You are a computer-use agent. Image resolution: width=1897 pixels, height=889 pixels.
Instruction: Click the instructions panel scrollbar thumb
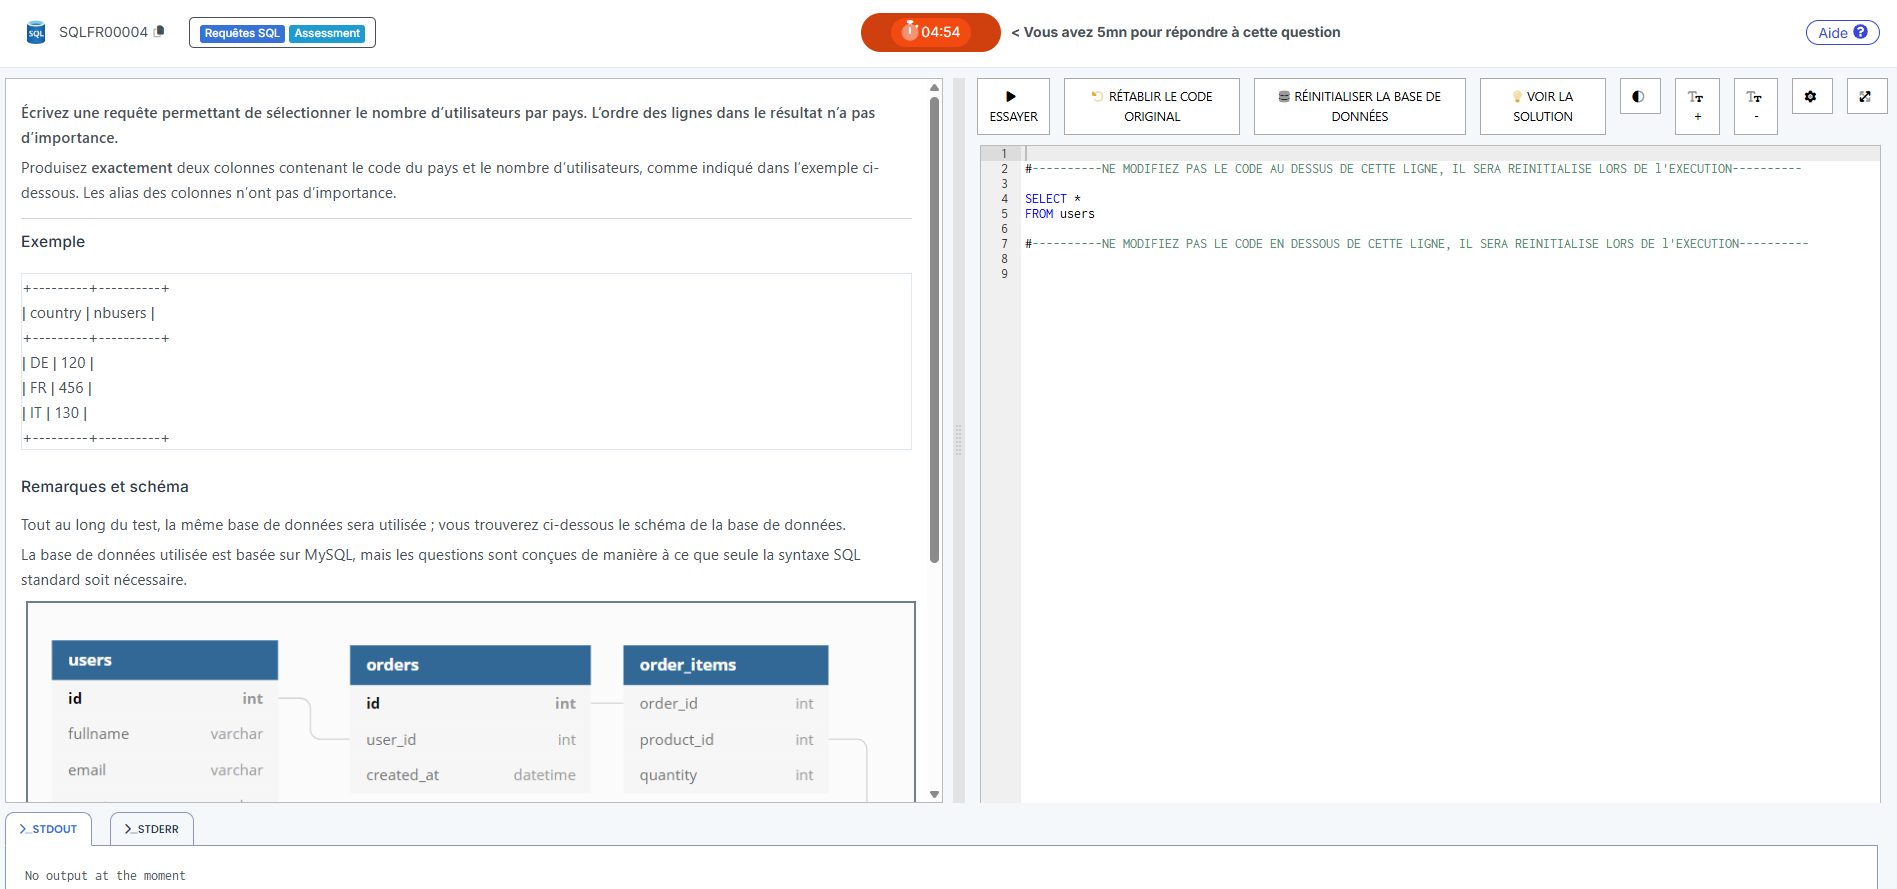tap(934, 330)
